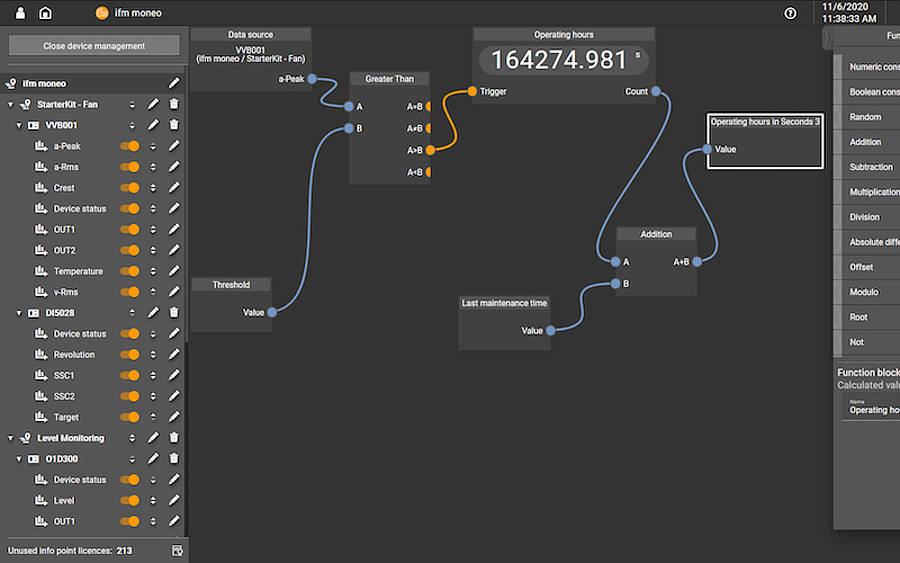Reorder OUT1 under VVB001 with sort arrows
The image size is (900, 563).
click(x=153, y=229)
